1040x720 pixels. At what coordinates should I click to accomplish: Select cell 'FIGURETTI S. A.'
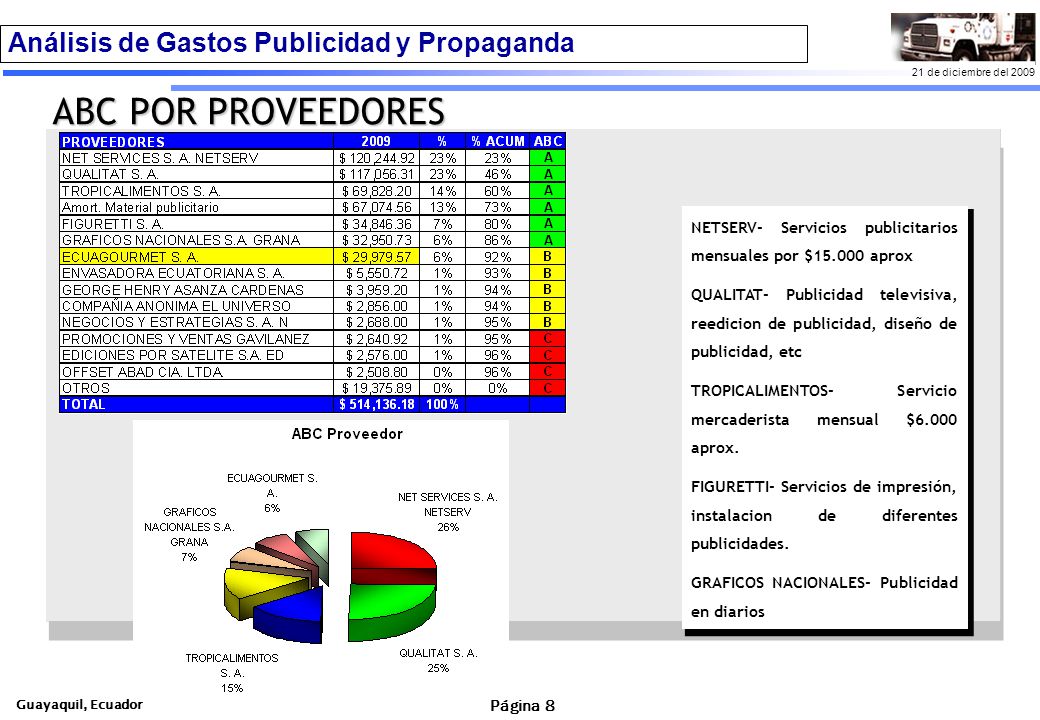(x=196, y=224)
